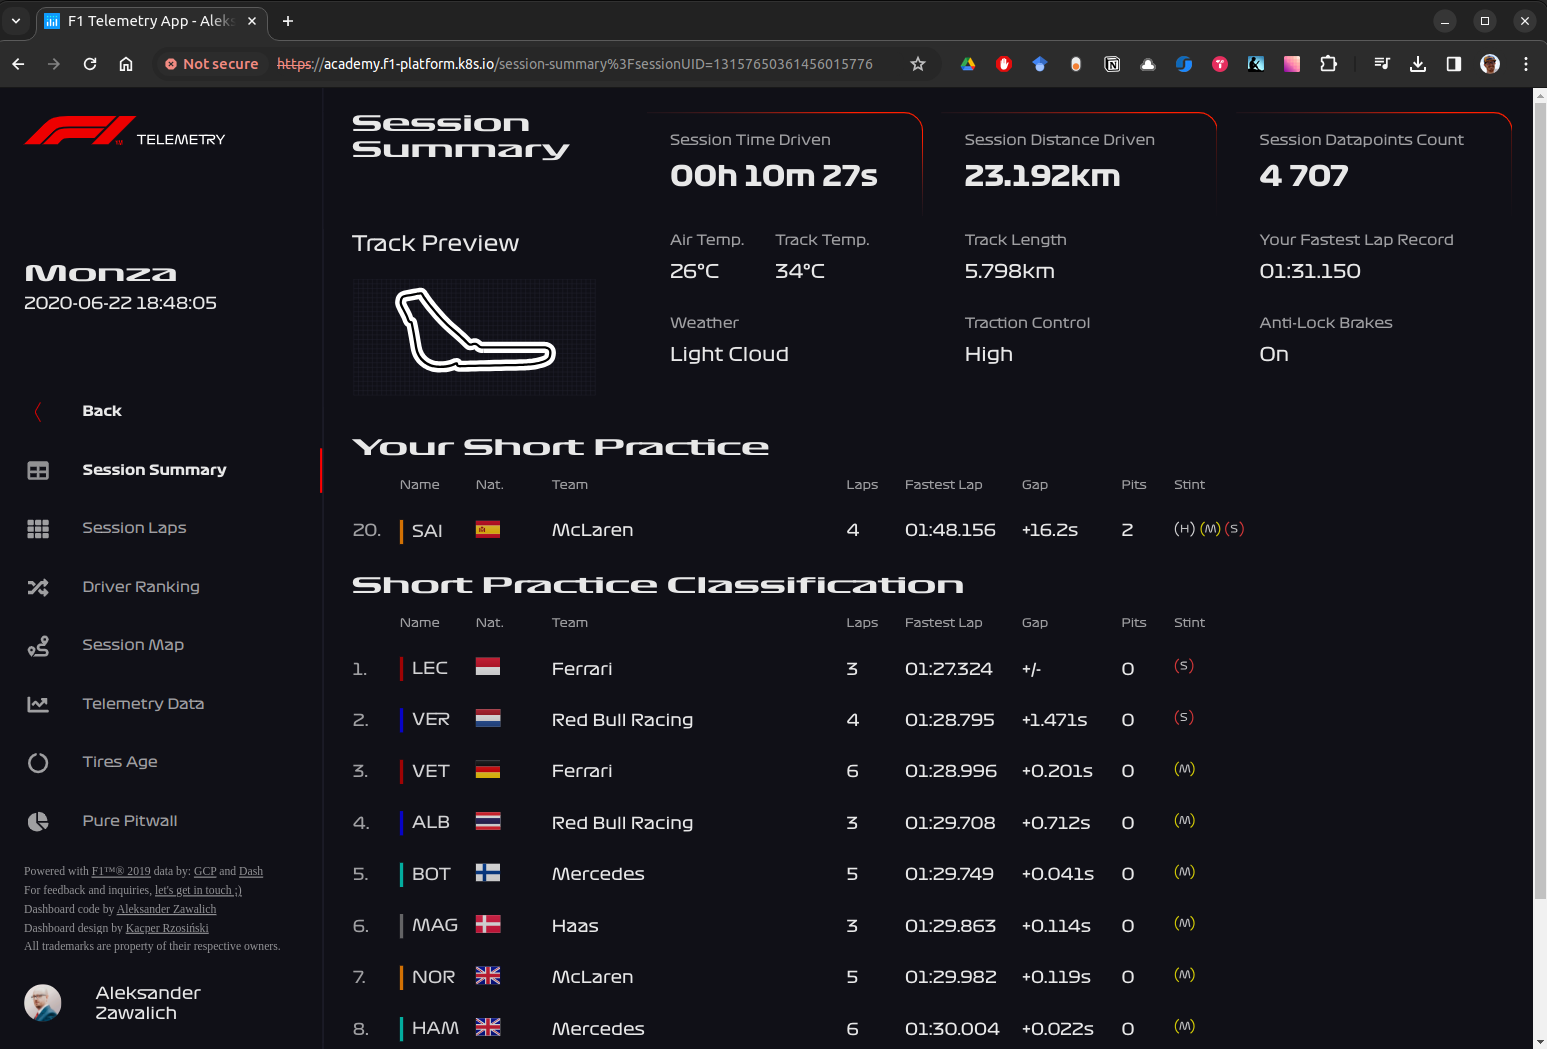Click the Google Drive extension icon
1547x1049 pixels.
(968, 64)
